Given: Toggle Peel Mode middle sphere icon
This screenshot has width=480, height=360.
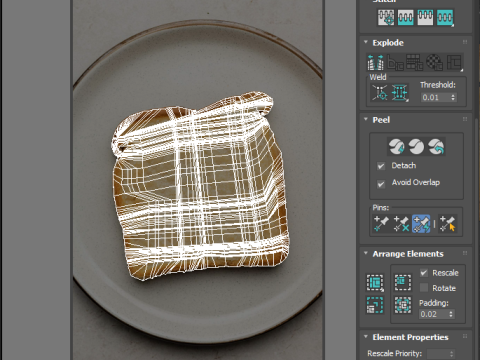Looking at the screenshot, I should [416, 147].
